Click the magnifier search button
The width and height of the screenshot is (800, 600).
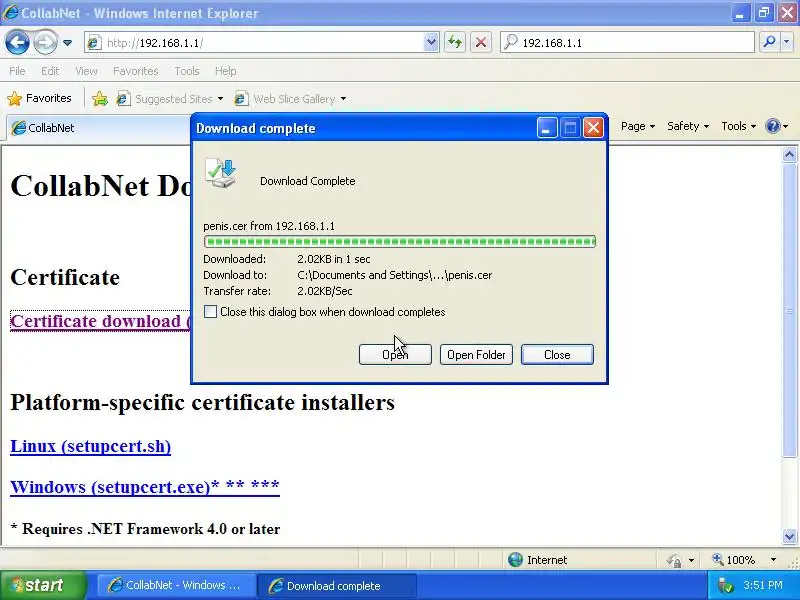(x=769, y=43)
